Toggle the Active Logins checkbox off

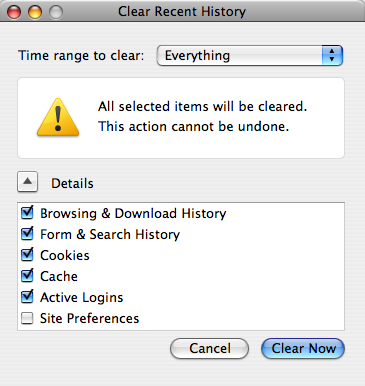pyautogui.click(x=27, y=297)
